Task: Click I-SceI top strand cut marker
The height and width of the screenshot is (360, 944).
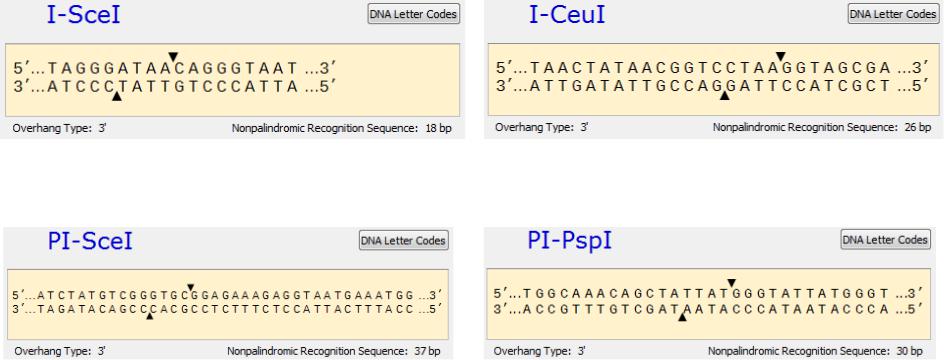Action: coord(173,57)
